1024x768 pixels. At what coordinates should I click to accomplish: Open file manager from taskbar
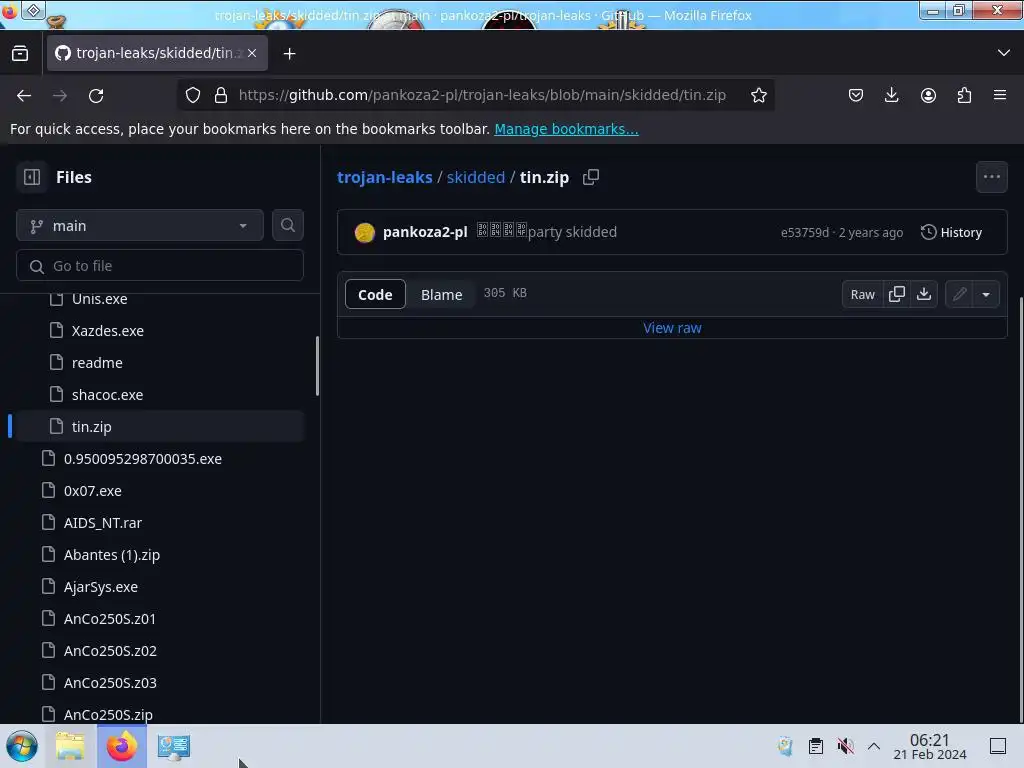click(70, 746)
